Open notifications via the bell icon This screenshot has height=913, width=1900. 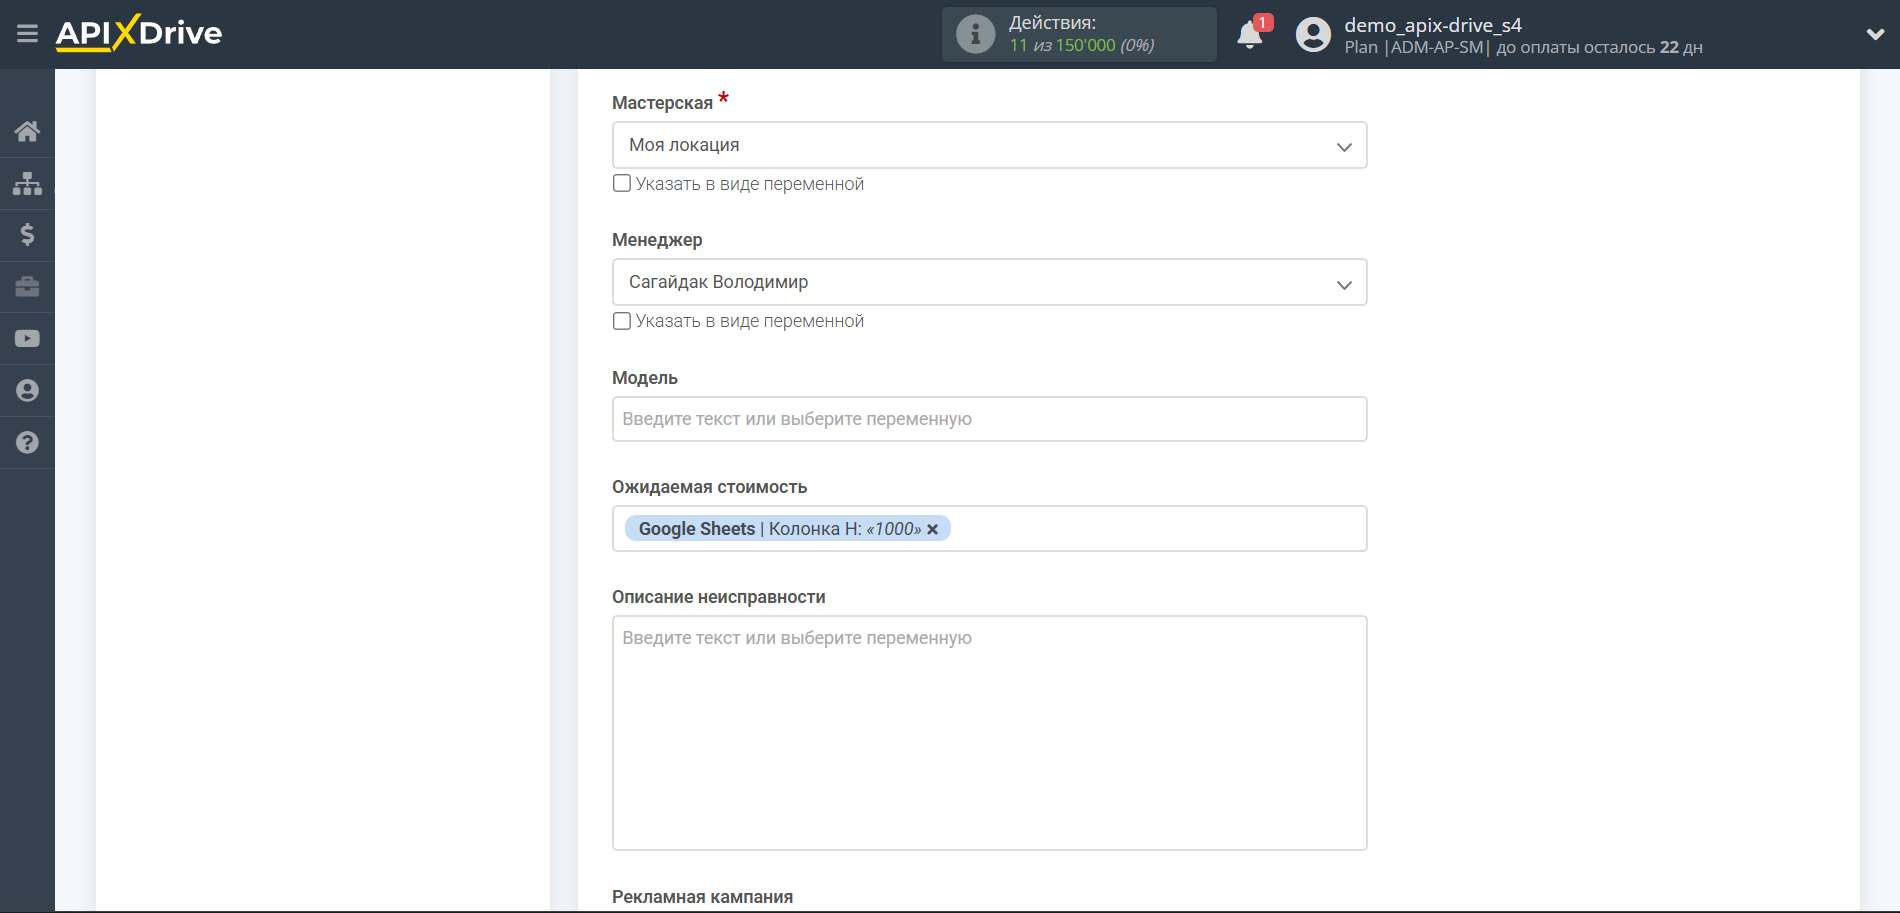point(1249,33)
